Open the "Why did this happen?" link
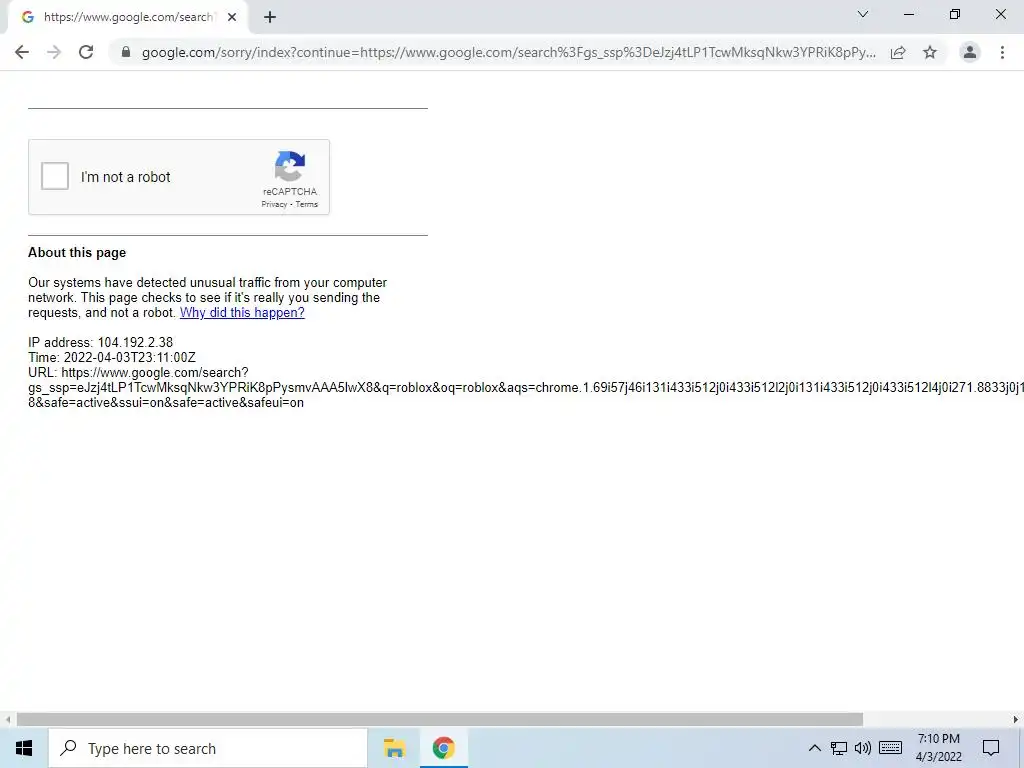Viewport: 1024px width, 768px height. 242,312
